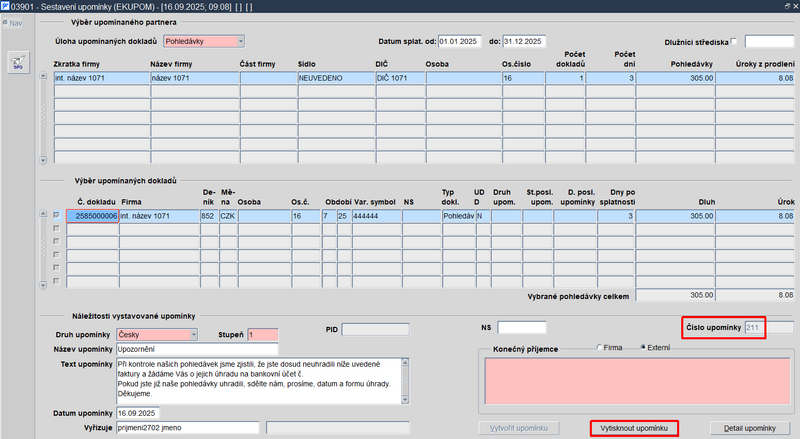Click Název upomínky field Upozornění

tap(197, 349)
